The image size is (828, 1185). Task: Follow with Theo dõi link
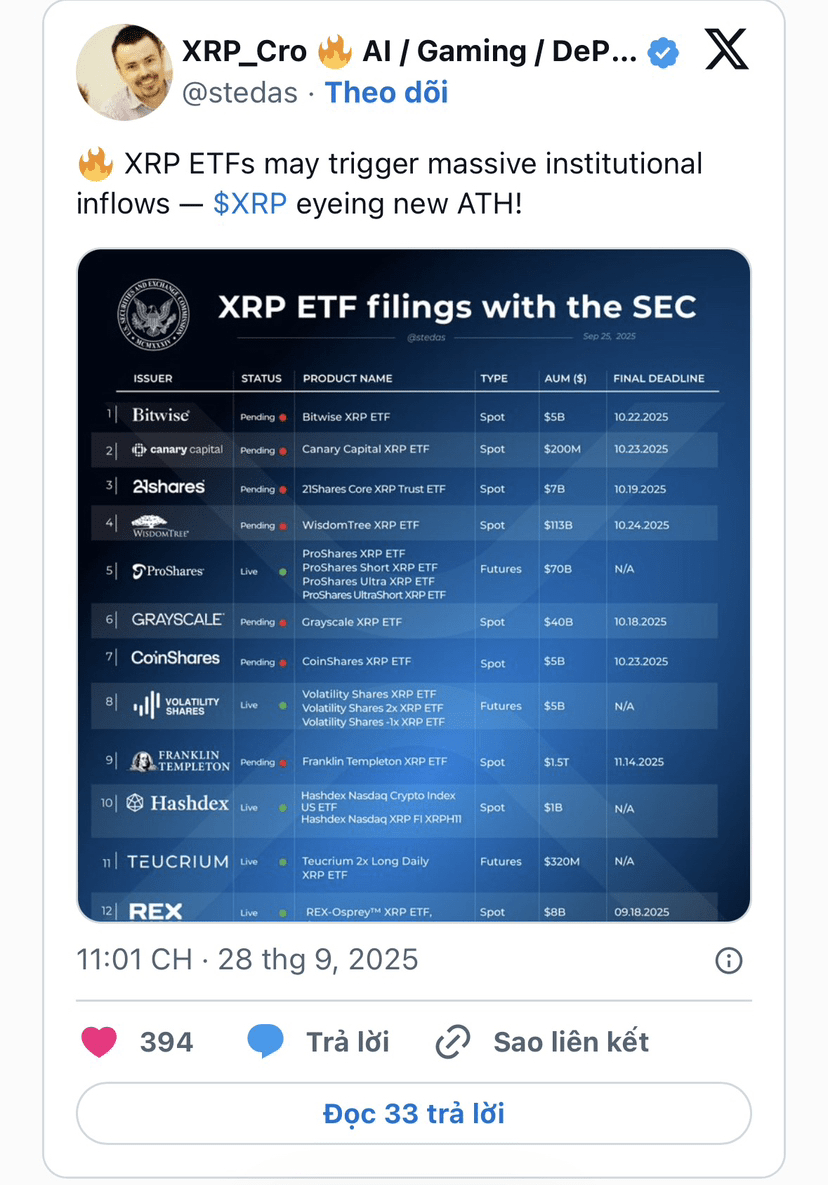point(386,92)
